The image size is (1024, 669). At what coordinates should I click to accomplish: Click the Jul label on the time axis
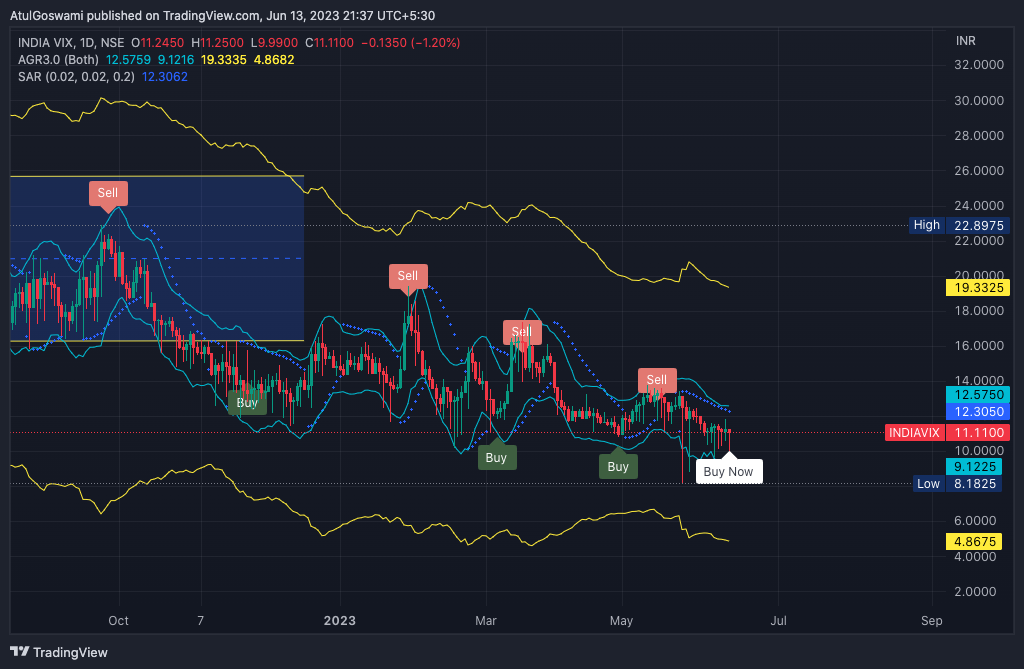coord(778,621)
